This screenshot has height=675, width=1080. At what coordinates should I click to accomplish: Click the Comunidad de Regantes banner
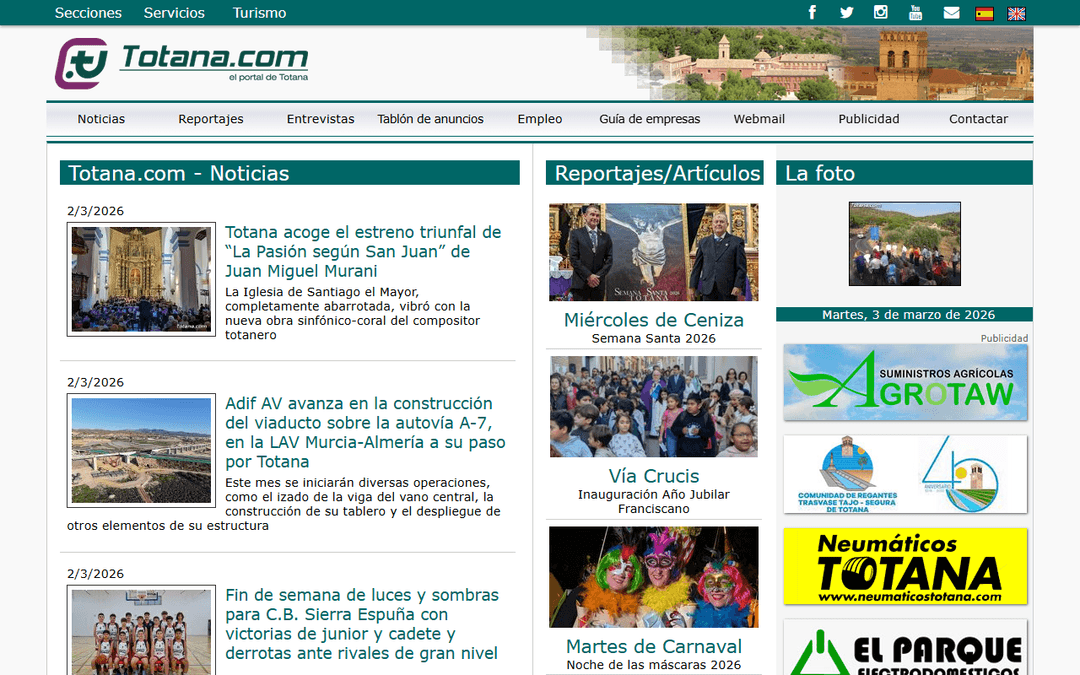tap(905, 474)
